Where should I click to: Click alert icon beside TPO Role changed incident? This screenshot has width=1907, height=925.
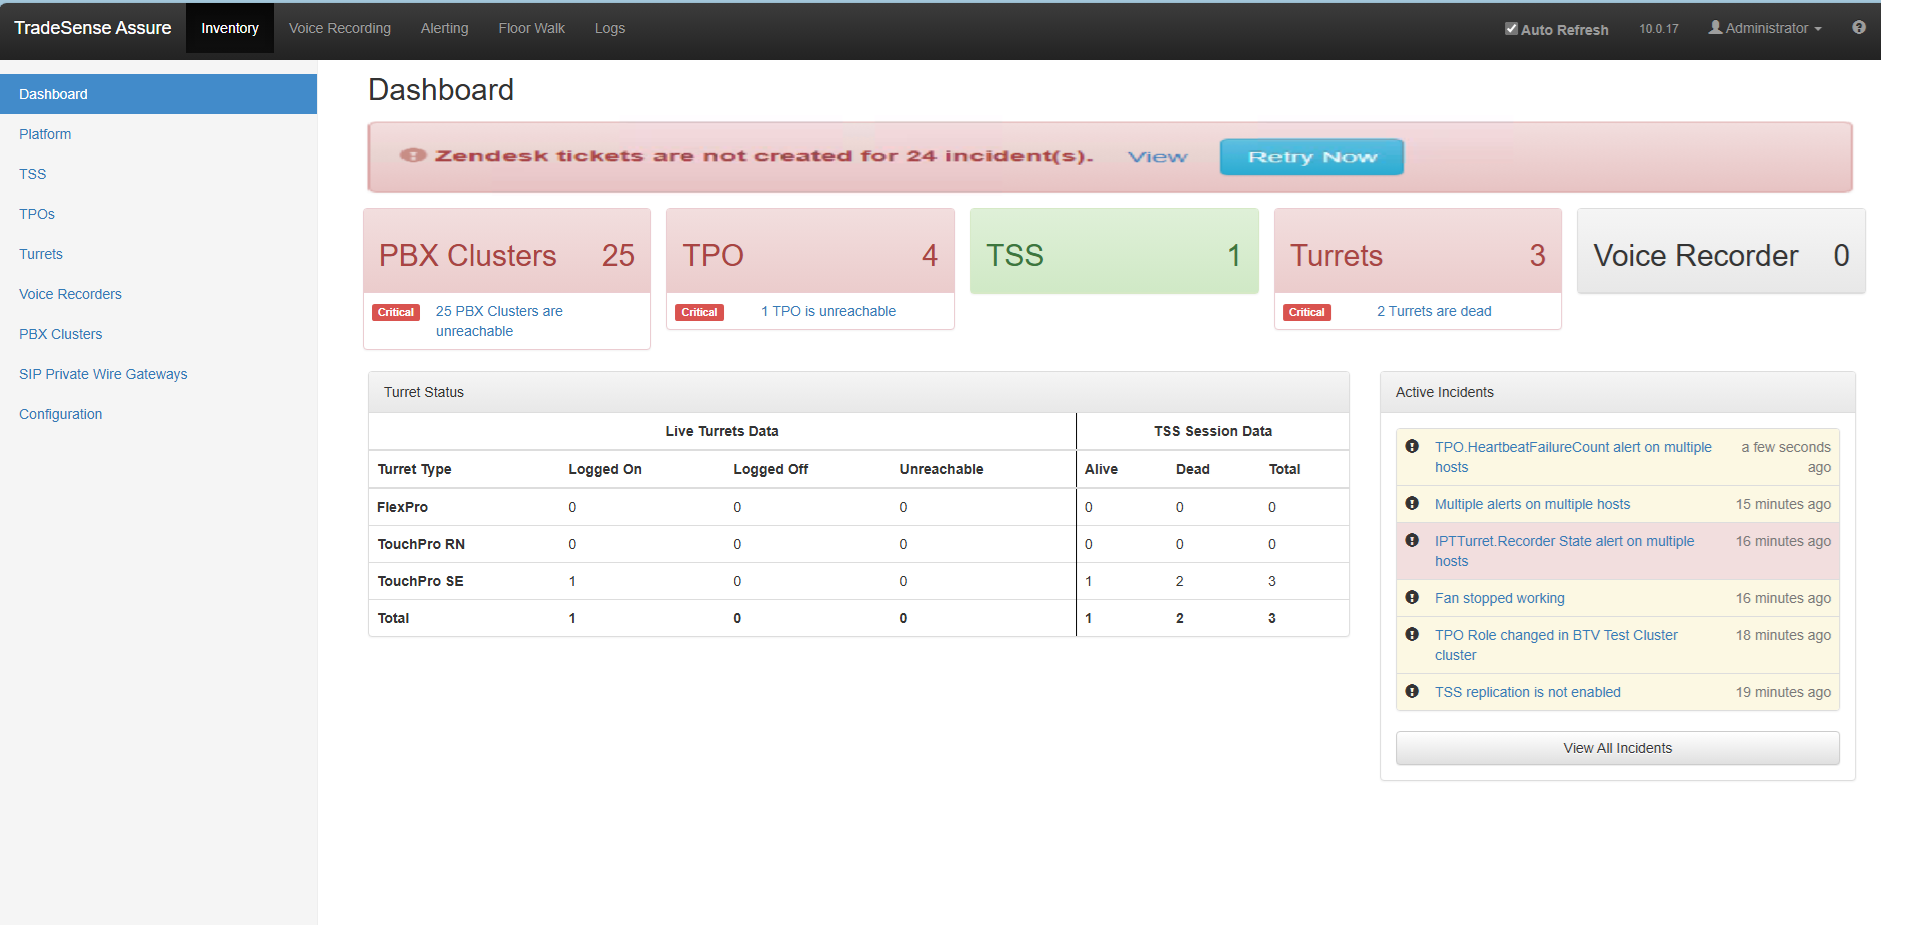[1412, 634]
